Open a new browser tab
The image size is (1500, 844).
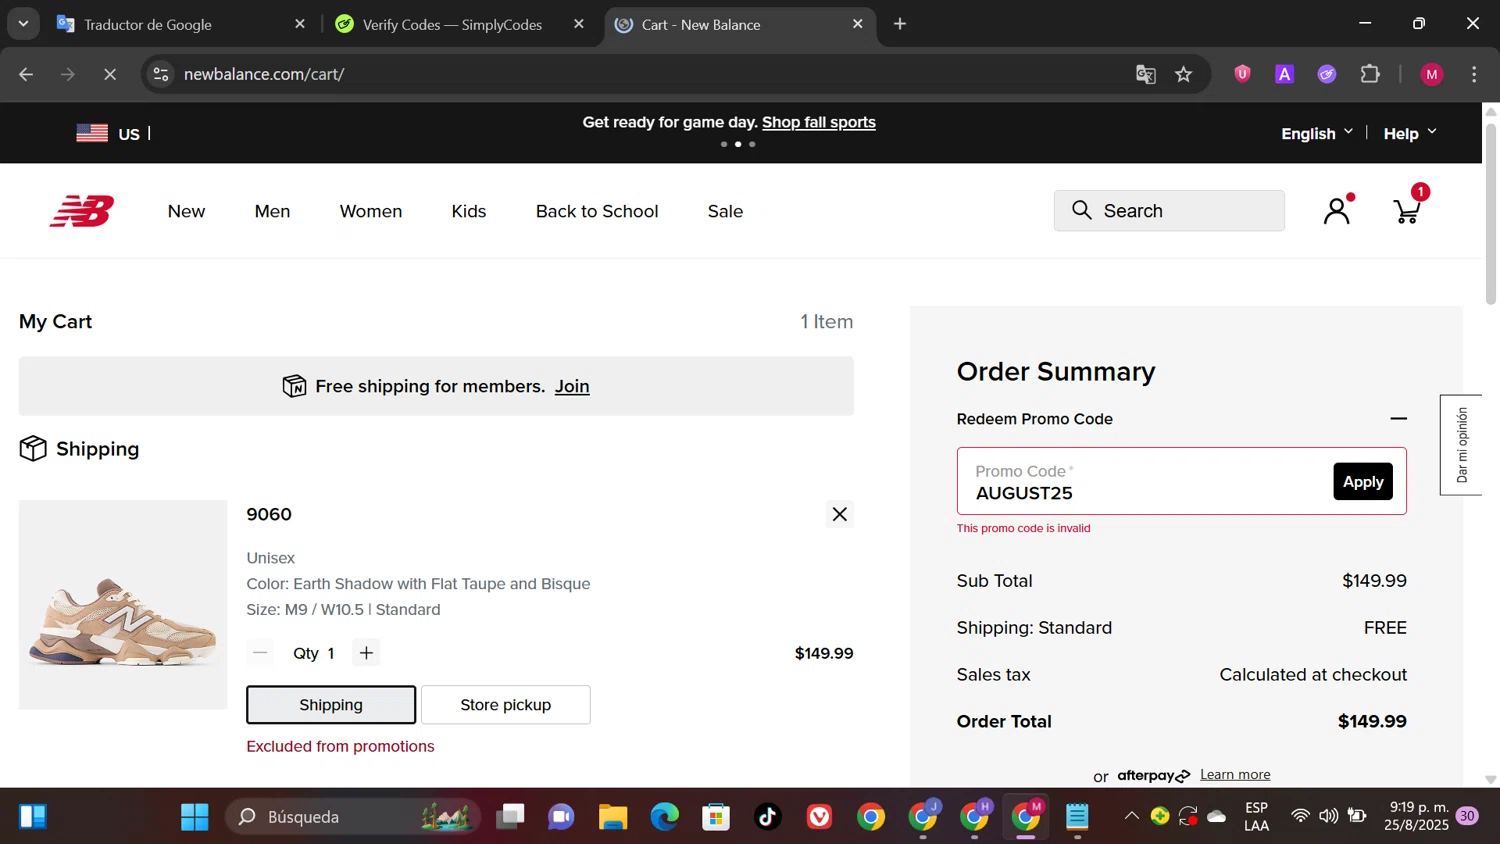point(900,24)
